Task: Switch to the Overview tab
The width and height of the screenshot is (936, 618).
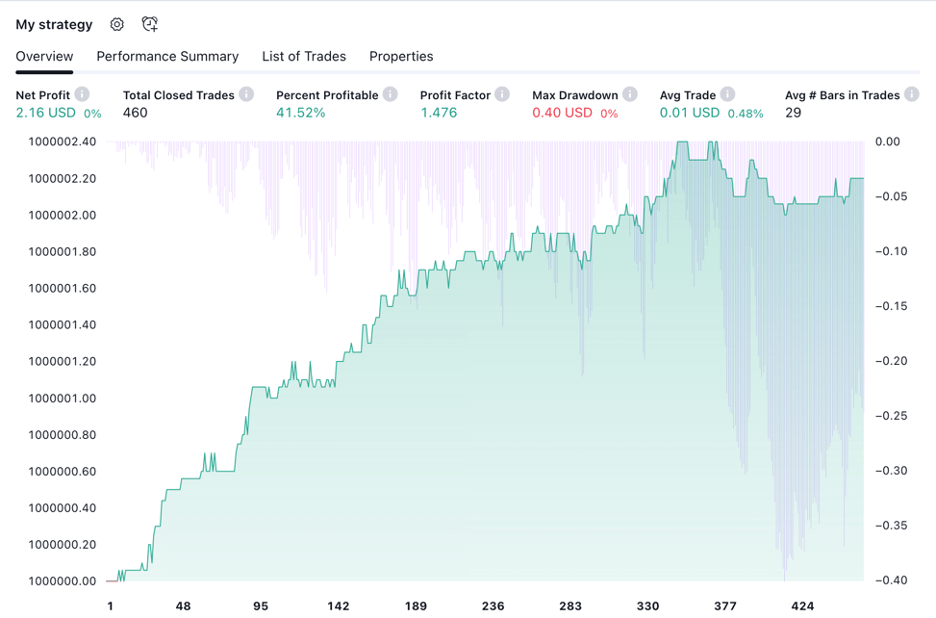Action: 44,56
